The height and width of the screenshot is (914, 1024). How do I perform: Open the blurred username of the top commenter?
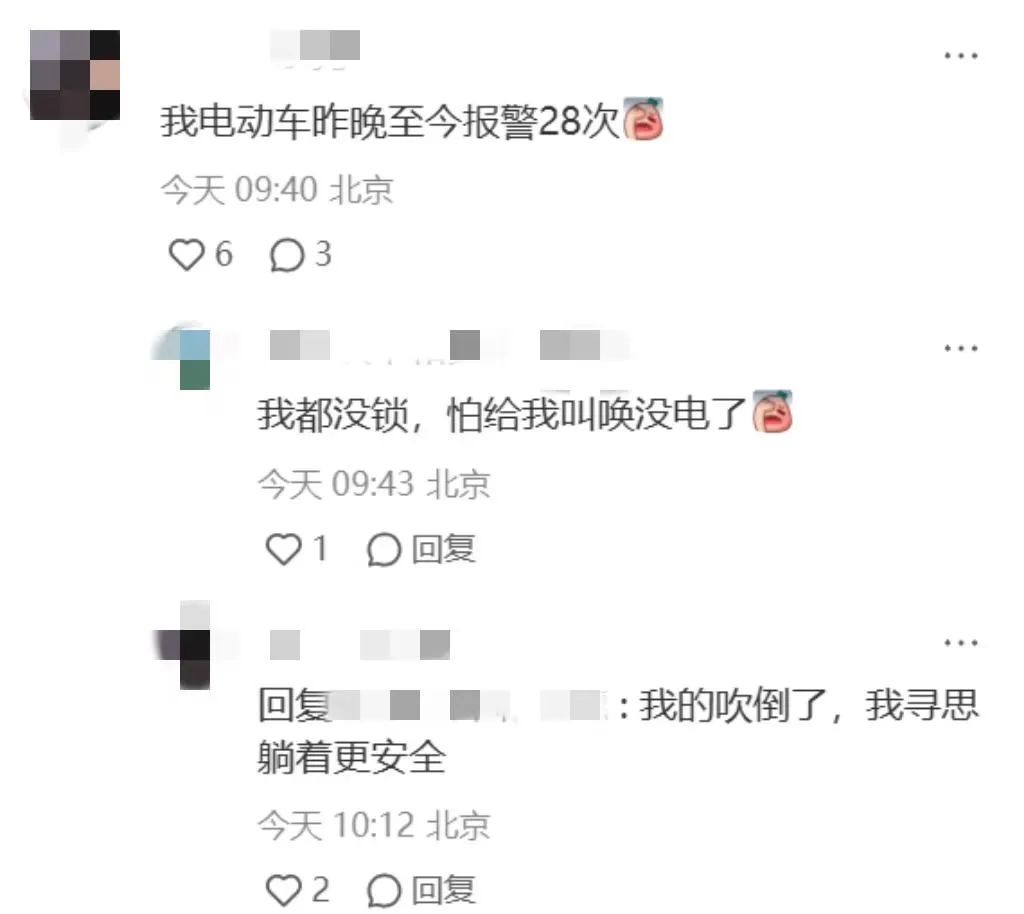[315, 46]
